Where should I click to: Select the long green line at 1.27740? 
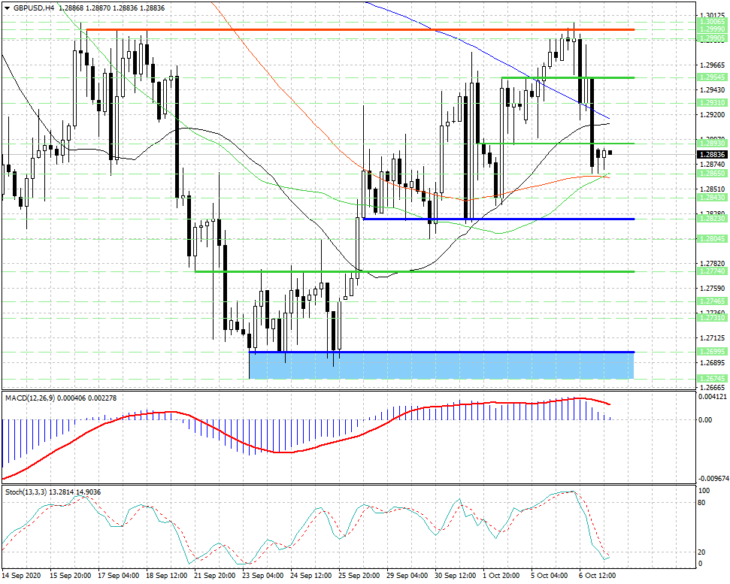point(415,272)
